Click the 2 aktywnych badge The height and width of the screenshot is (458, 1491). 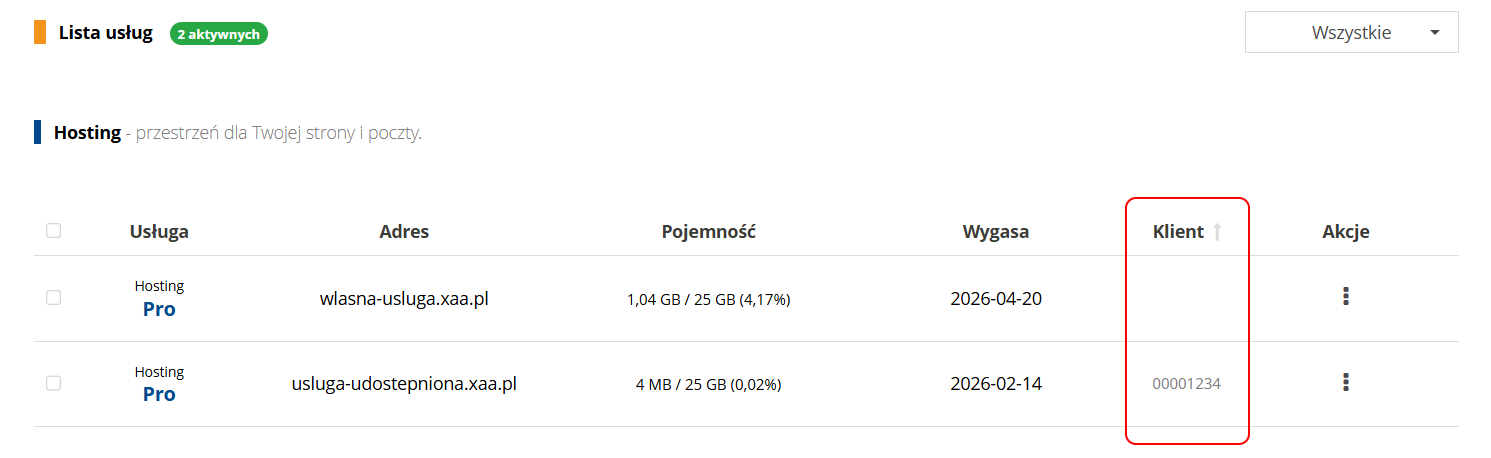point(219,34)
